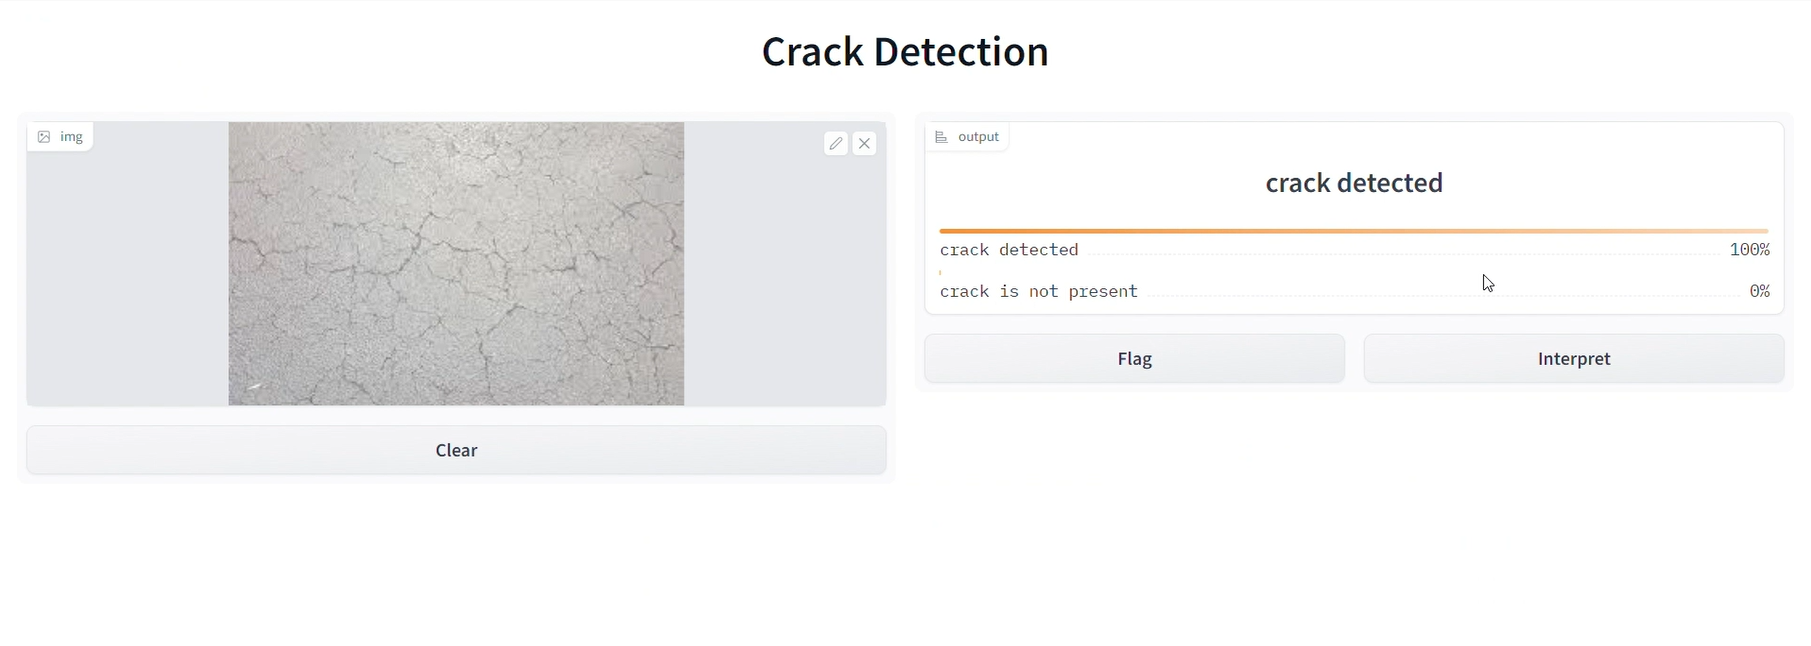Screen dimensions: 1811x646
Task: Clear the uploaded crack image
Action: (x=456, y=450)
